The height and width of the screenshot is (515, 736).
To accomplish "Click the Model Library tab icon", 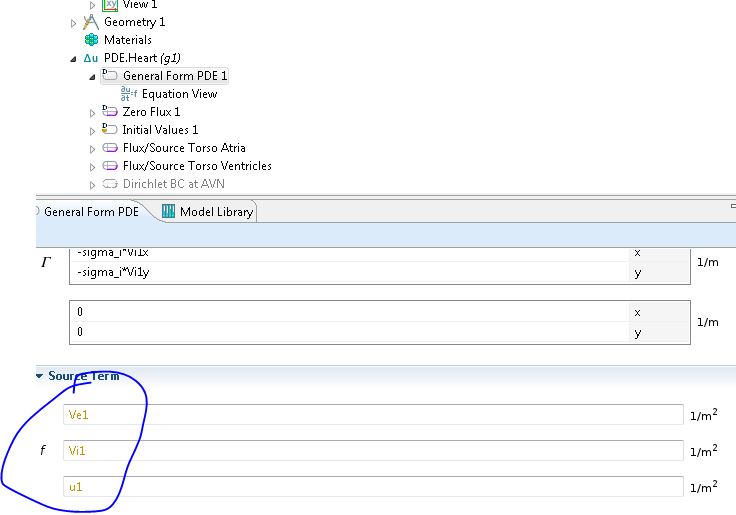I will [168, 211].
